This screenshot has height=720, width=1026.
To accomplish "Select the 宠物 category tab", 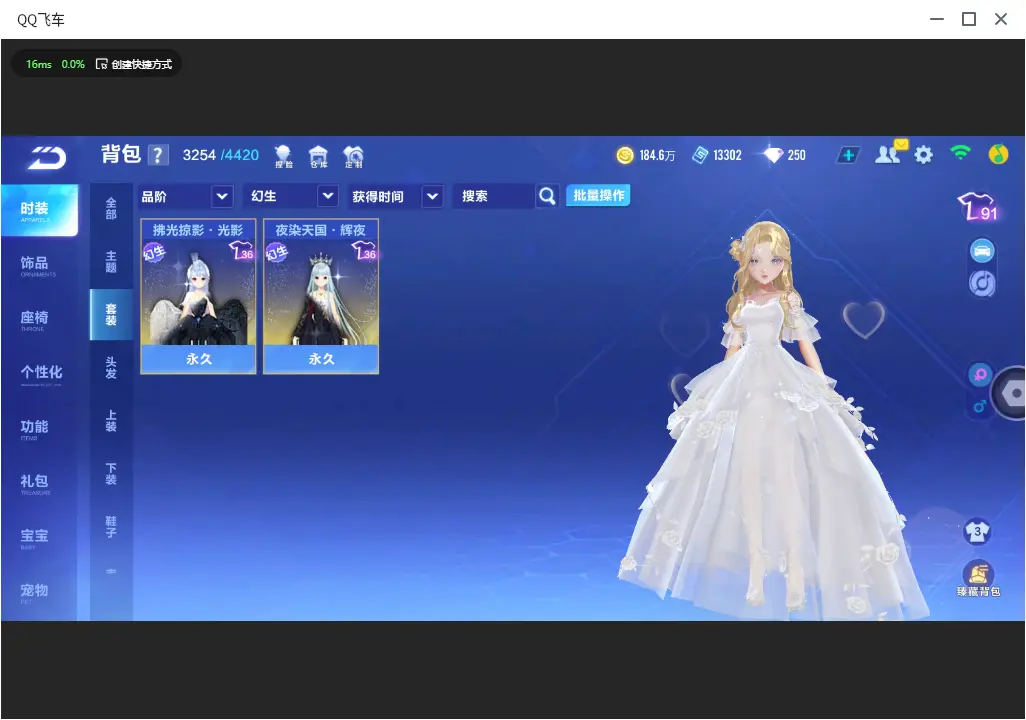I will pos(39,592).
